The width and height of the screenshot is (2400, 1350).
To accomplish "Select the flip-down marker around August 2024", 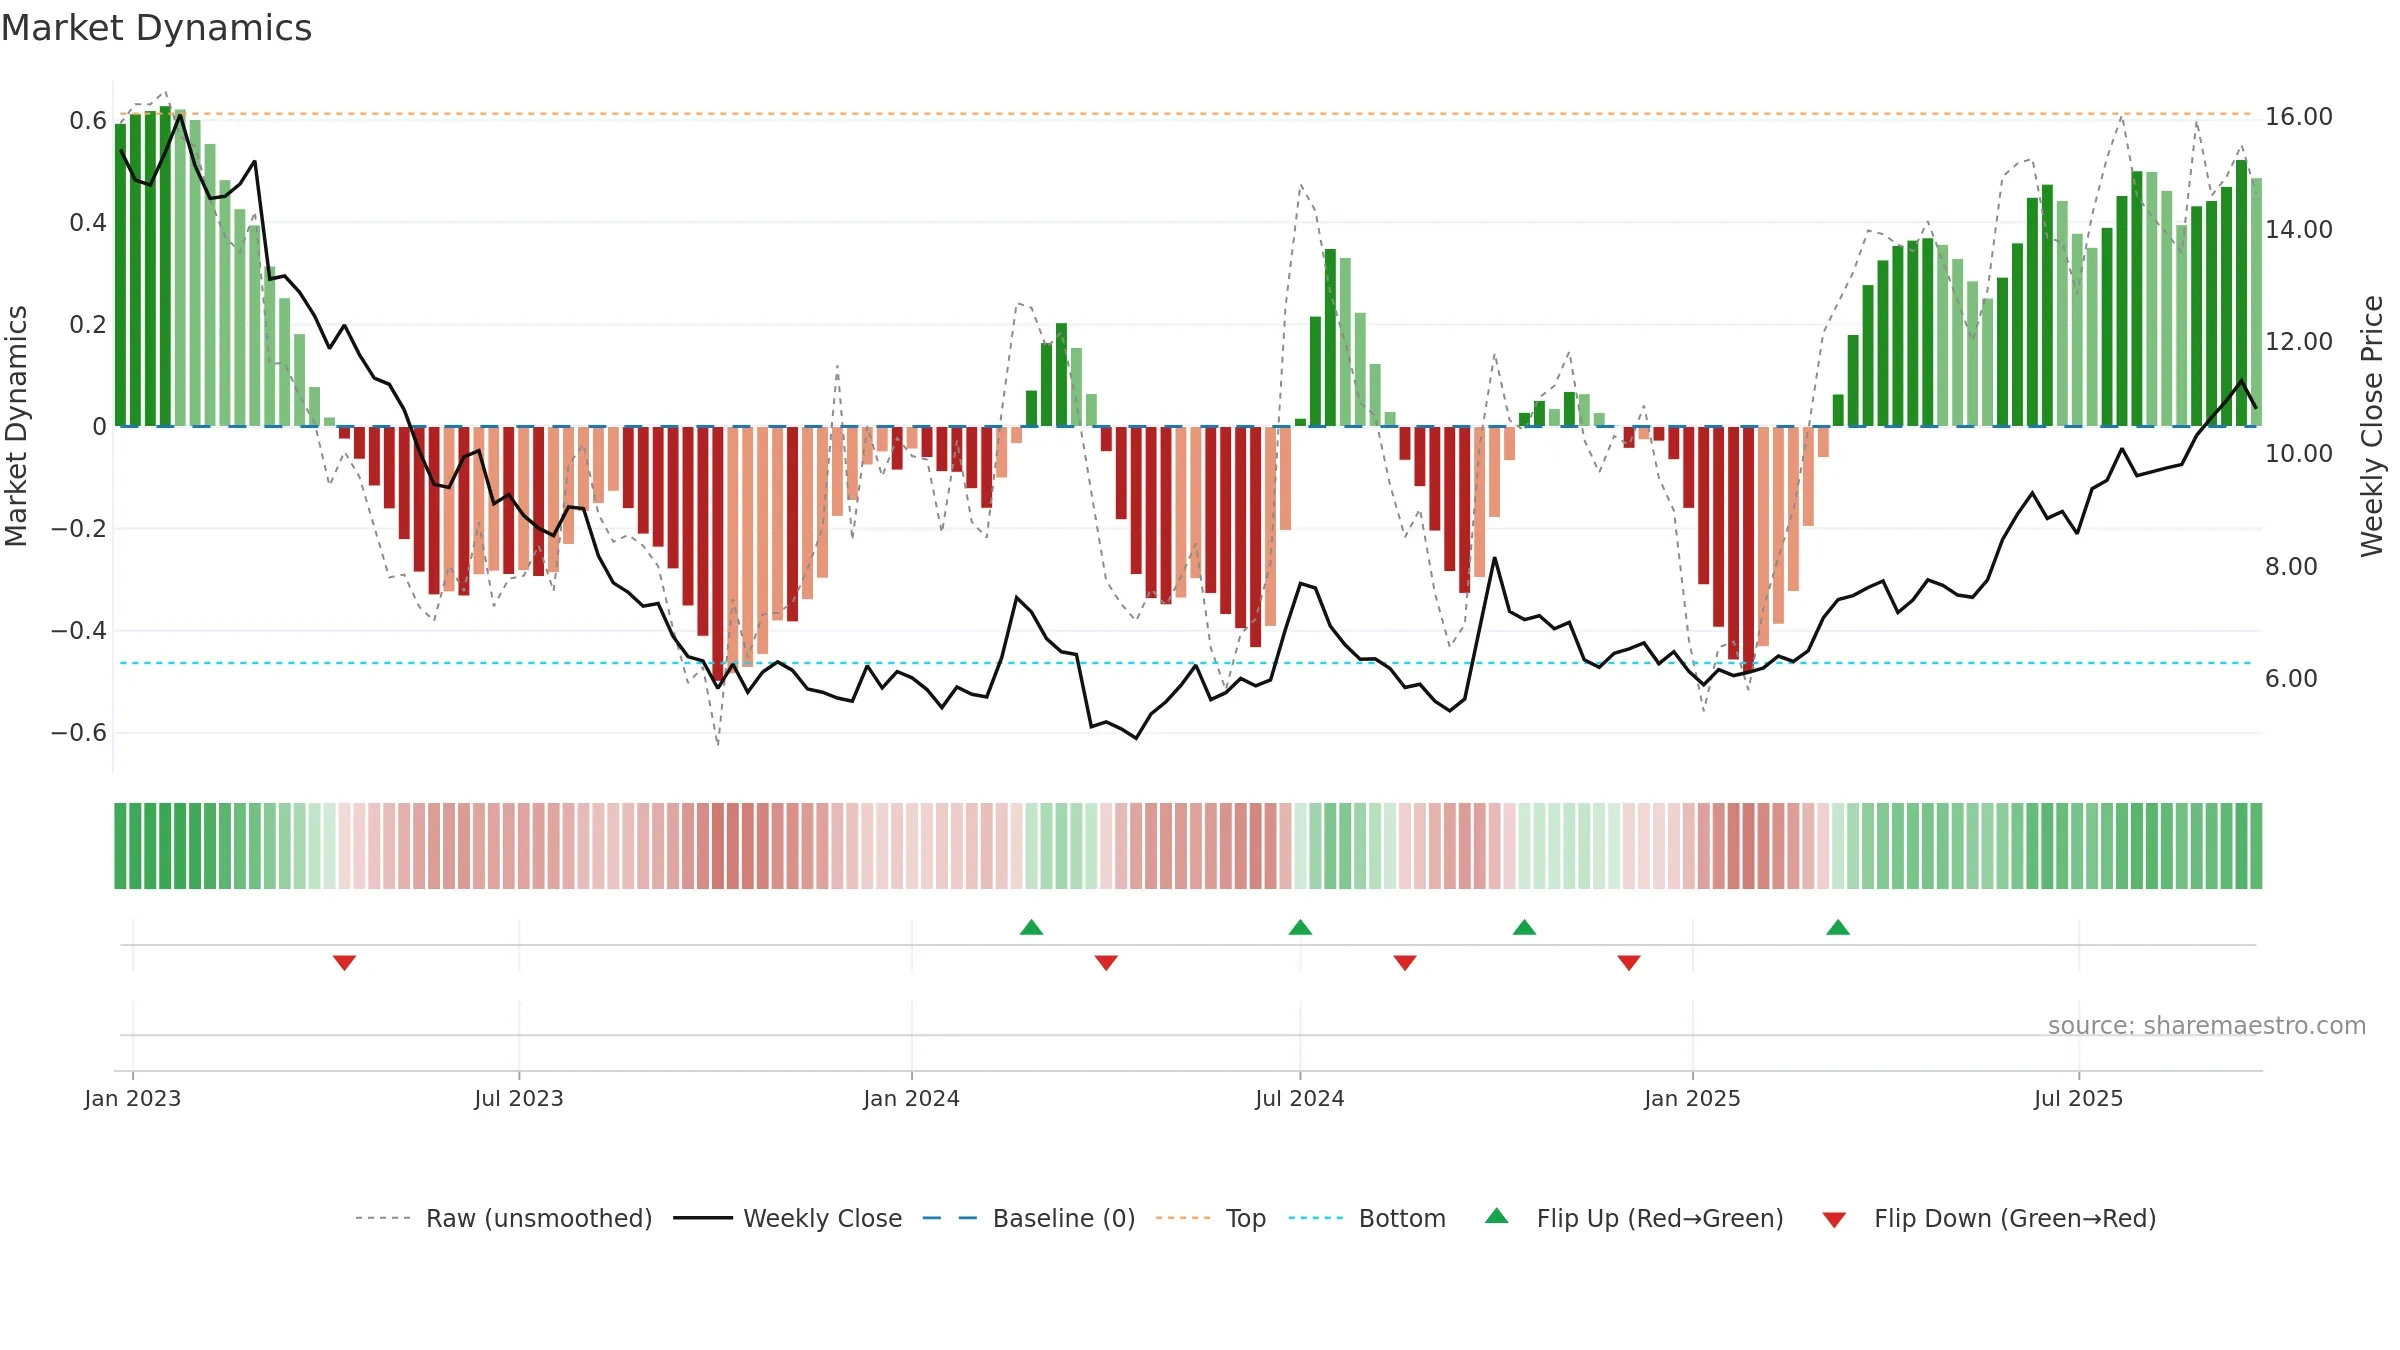I will click(1405, 963).
